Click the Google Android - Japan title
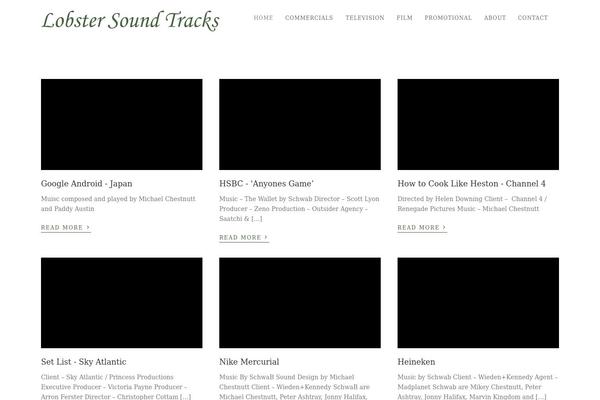The image size is (600, 400). click(x=86, y=184)
